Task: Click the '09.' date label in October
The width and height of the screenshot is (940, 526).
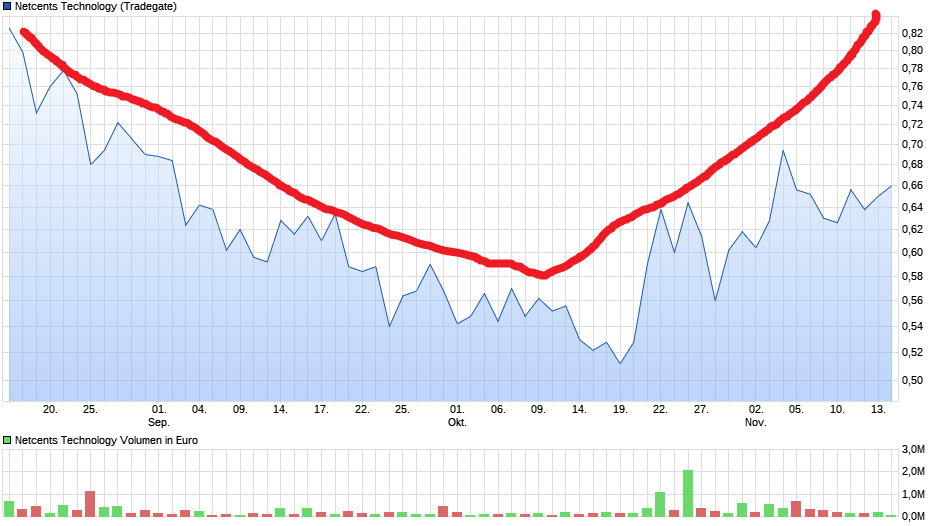Action: [x=538, y=410]
